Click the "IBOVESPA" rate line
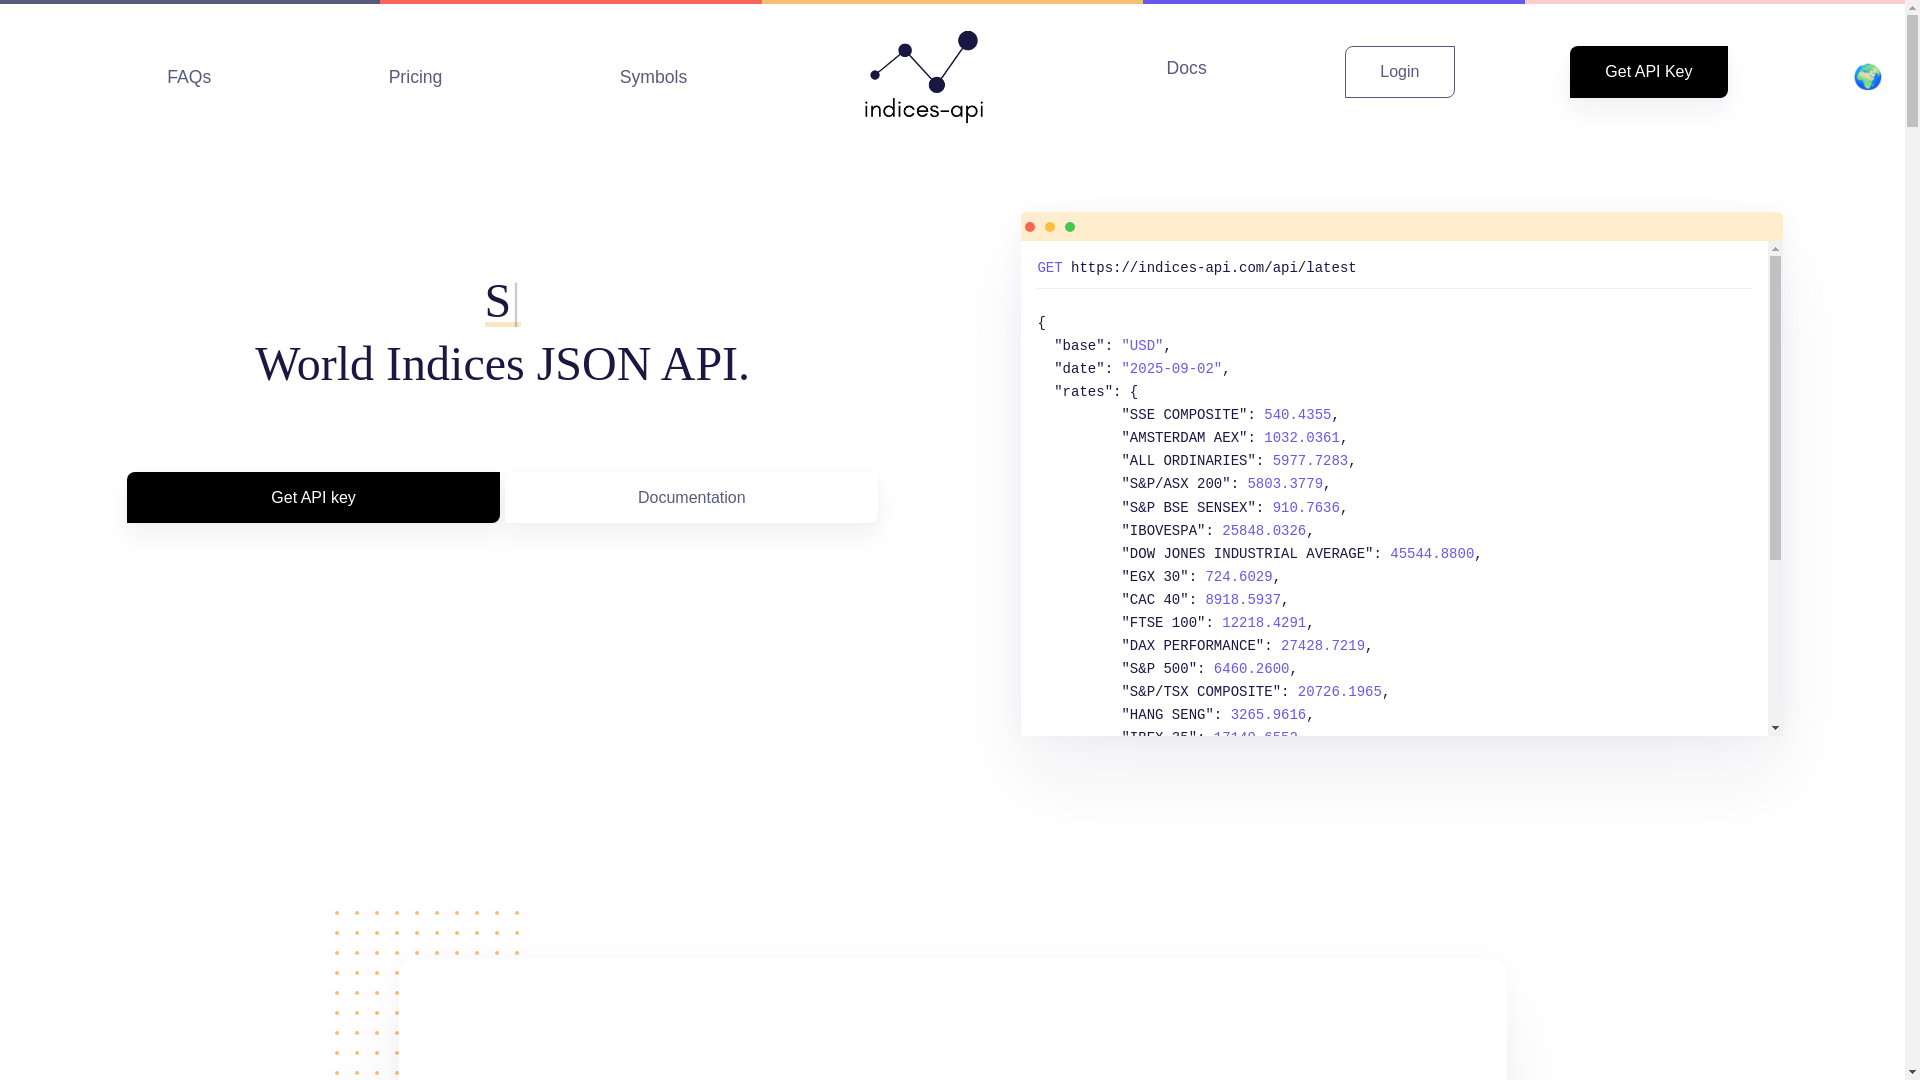The width and height of the screenshot is (1920, 1080). tap(1217, 531)
